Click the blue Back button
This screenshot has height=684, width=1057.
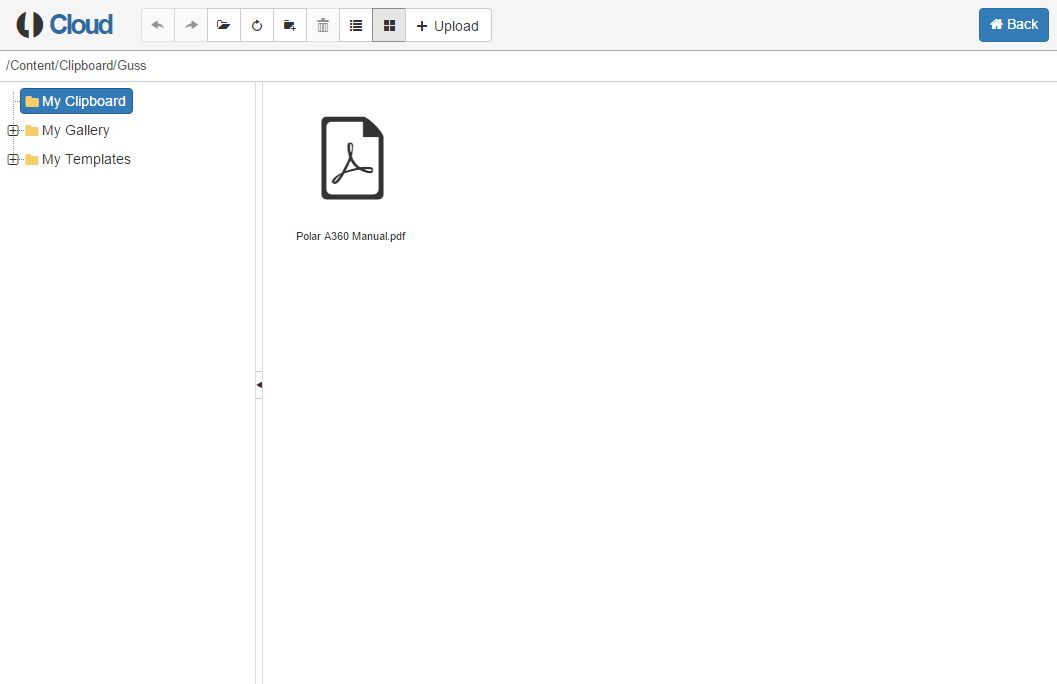click(x=1014, y=25)
